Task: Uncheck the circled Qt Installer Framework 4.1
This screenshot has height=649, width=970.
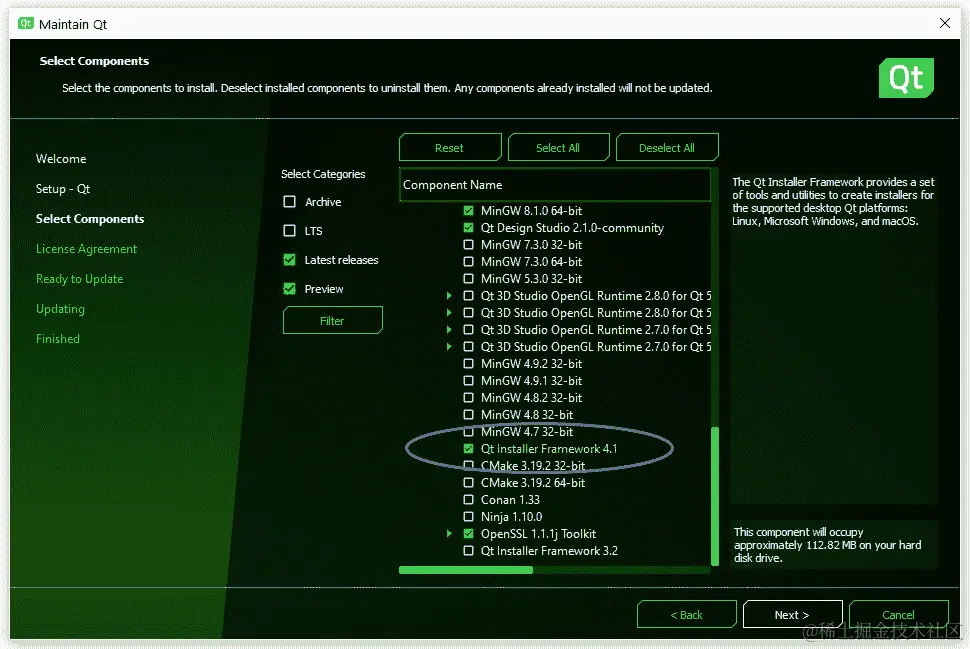Action: (467, 448)
